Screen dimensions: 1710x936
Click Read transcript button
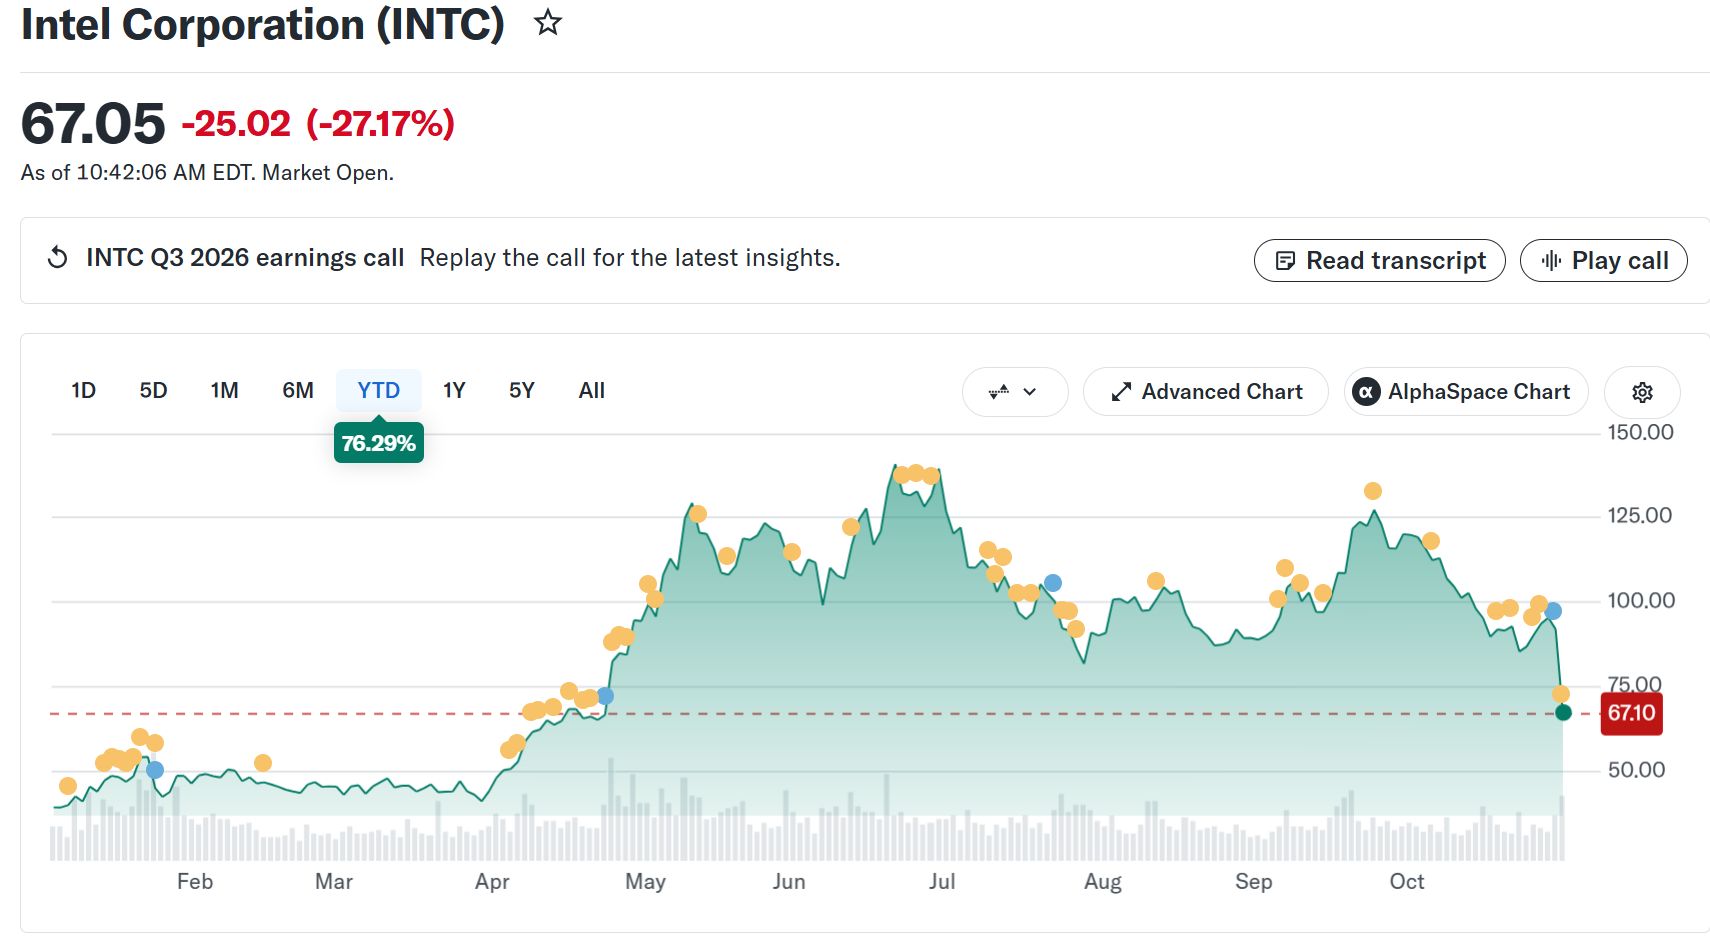(1379, 261)
